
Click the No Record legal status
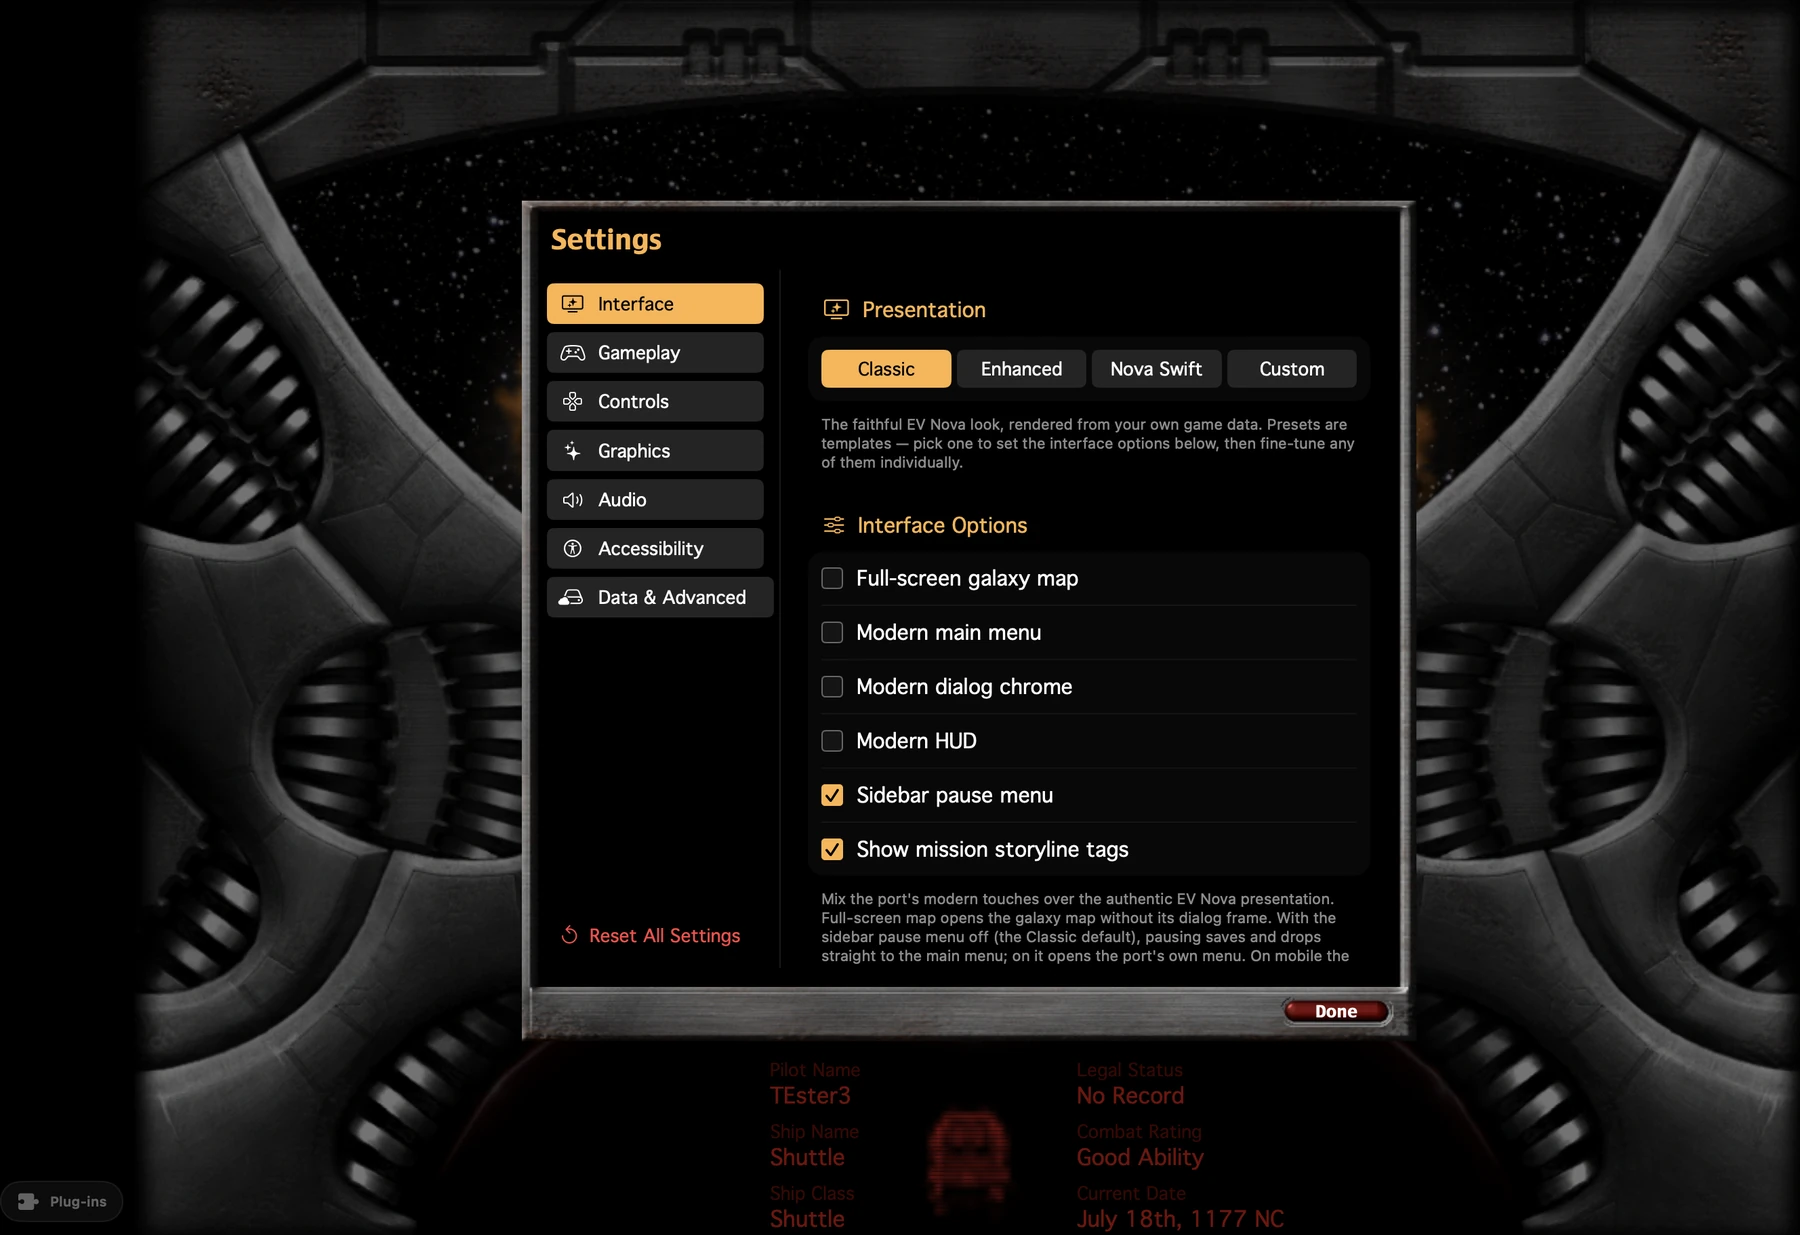(x=1130, y=1096)
